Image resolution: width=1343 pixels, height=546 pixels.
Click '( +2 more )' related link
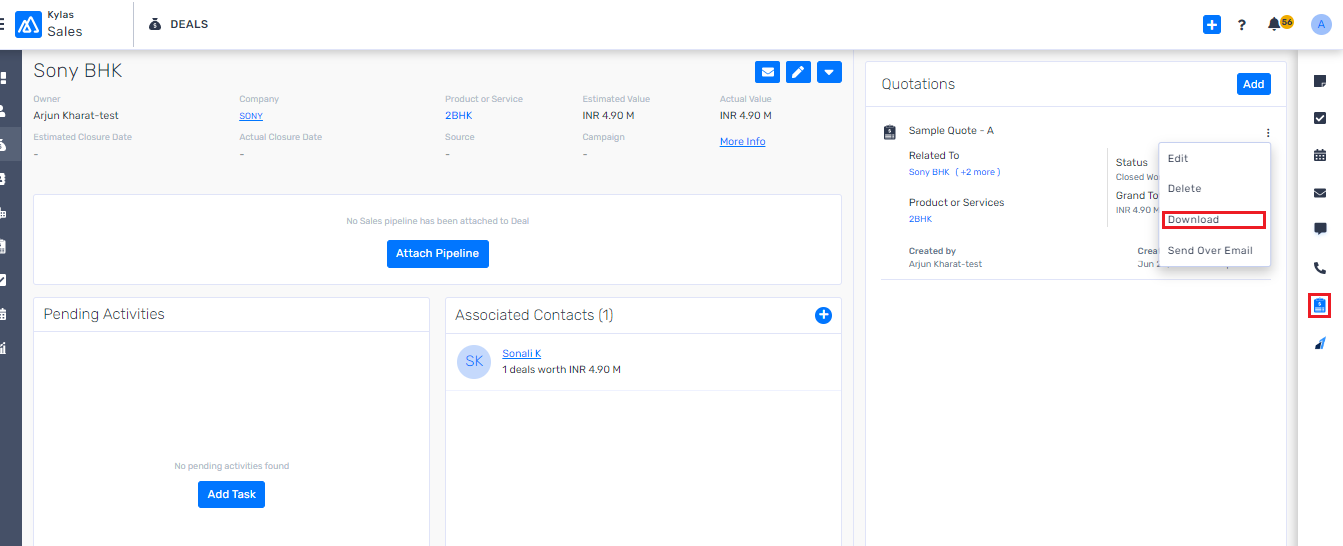(x=978, y=172)
